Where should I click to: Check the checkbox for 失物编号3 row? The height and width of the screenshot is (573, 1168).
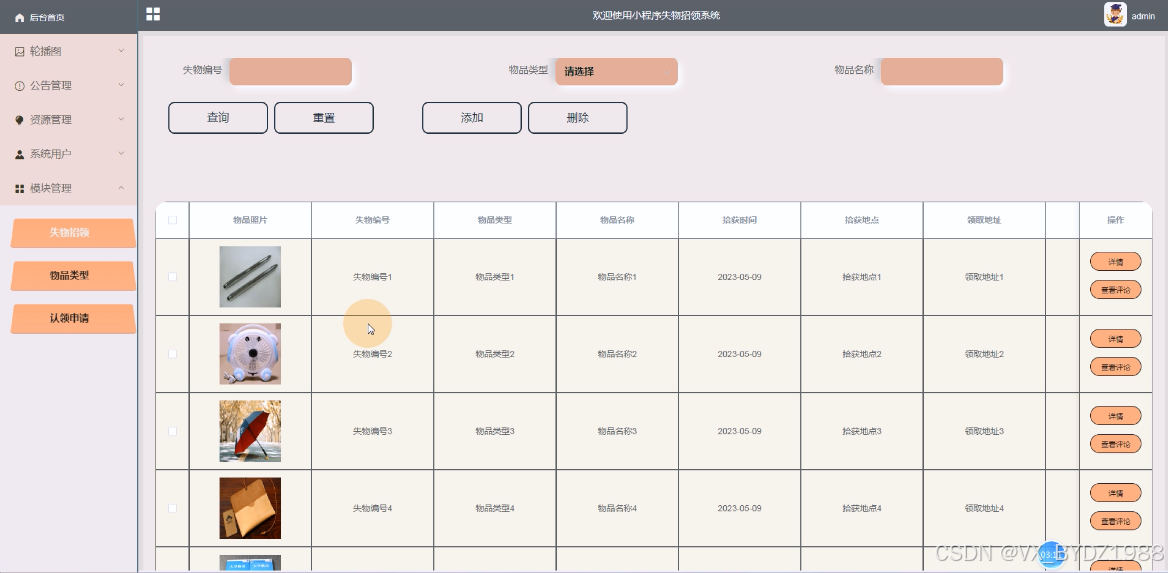173,431
